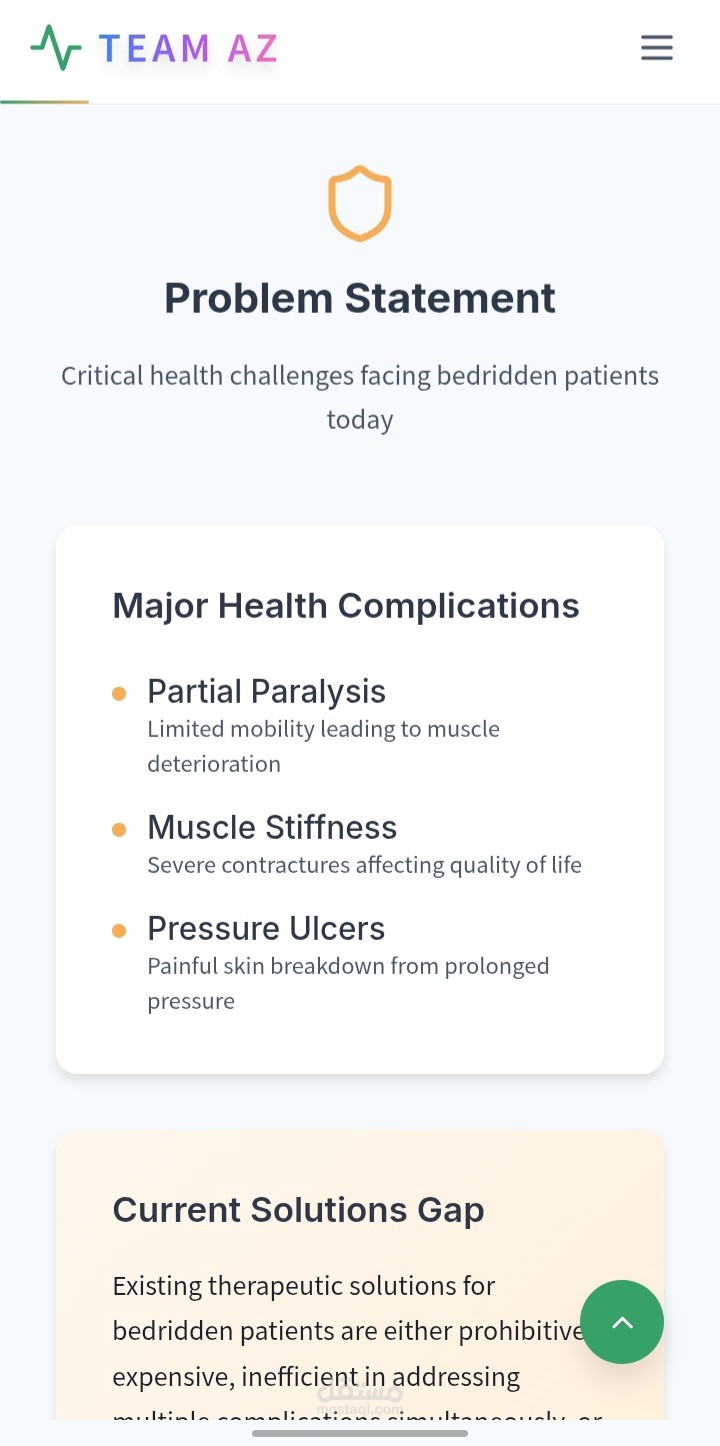
Task: Click the Partial Paralysis item title
Action: [266, 691]
